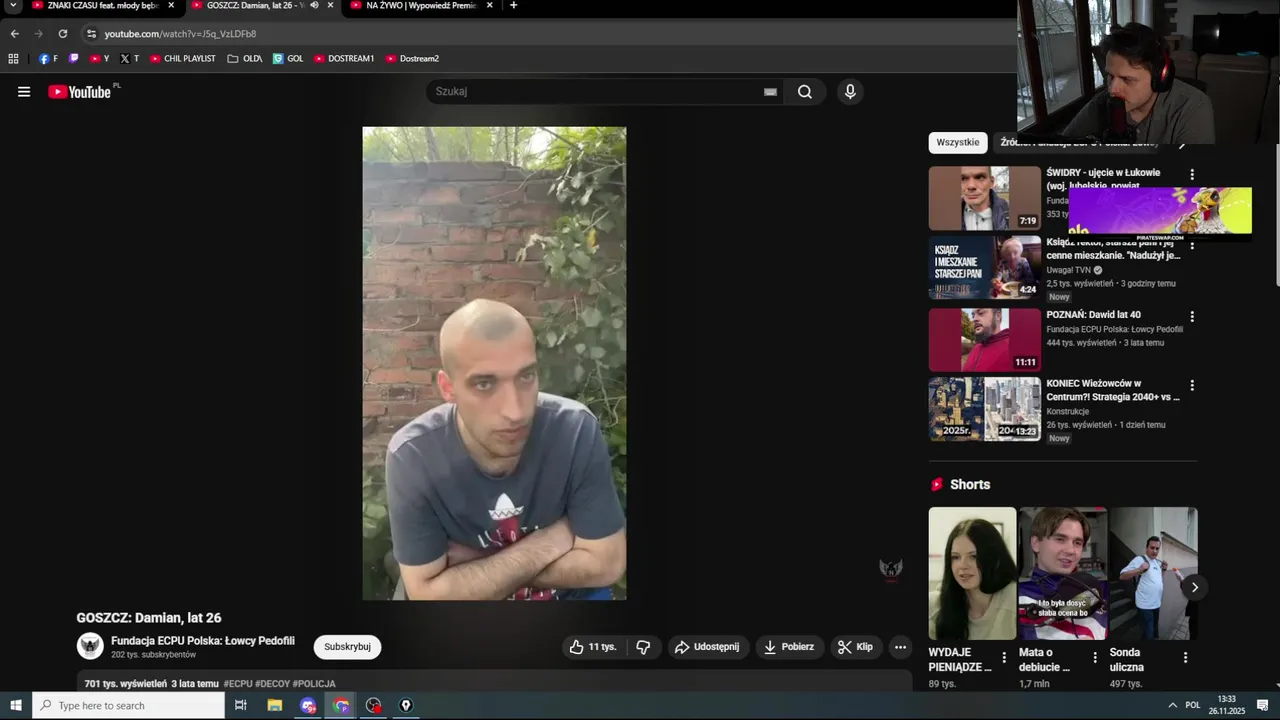Show hidden system tray icons
This screenshot has width=1280, height=720.
[1173, 706]
